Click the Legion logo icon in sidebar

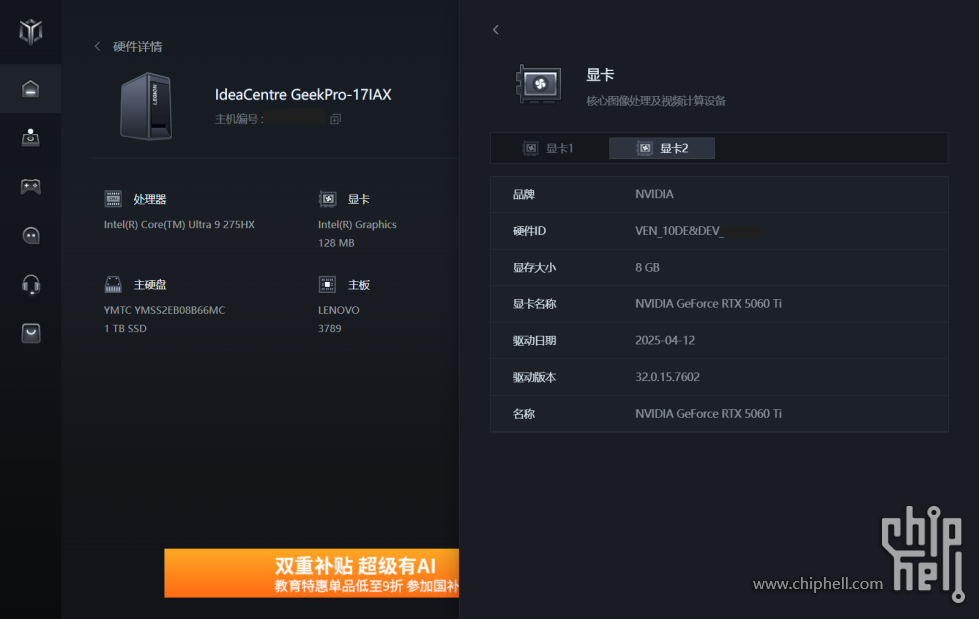[31, 31]
